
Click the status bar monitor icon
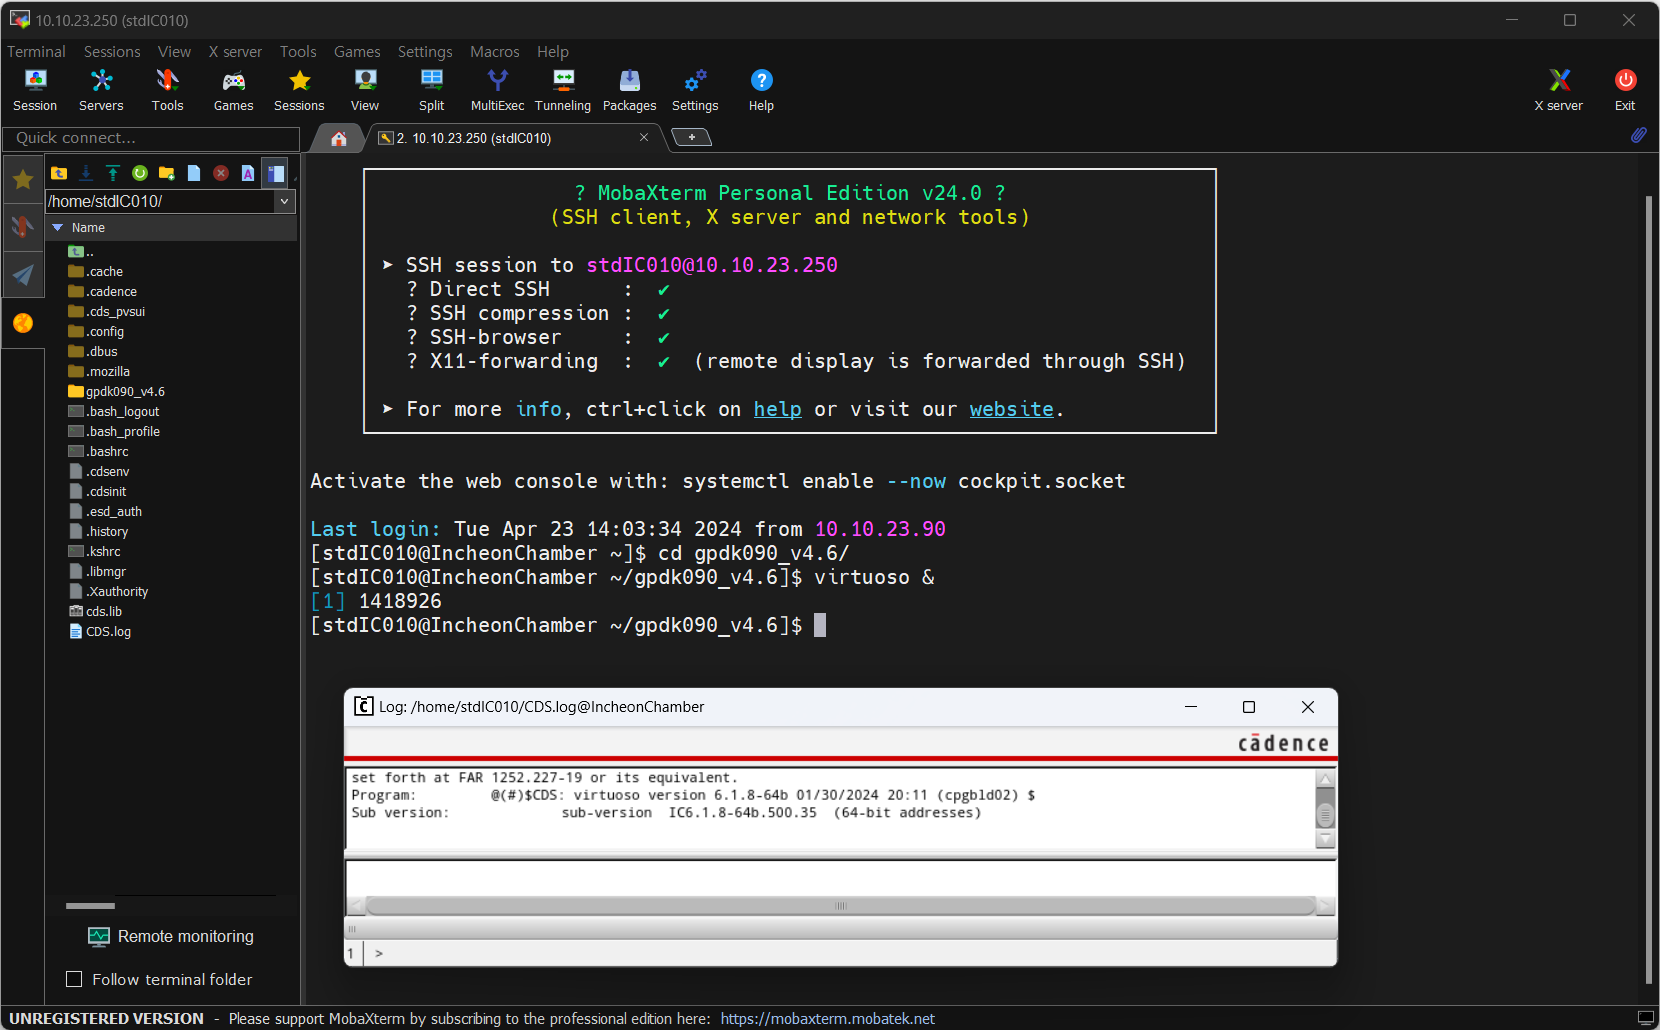tap(1645, 1018)
